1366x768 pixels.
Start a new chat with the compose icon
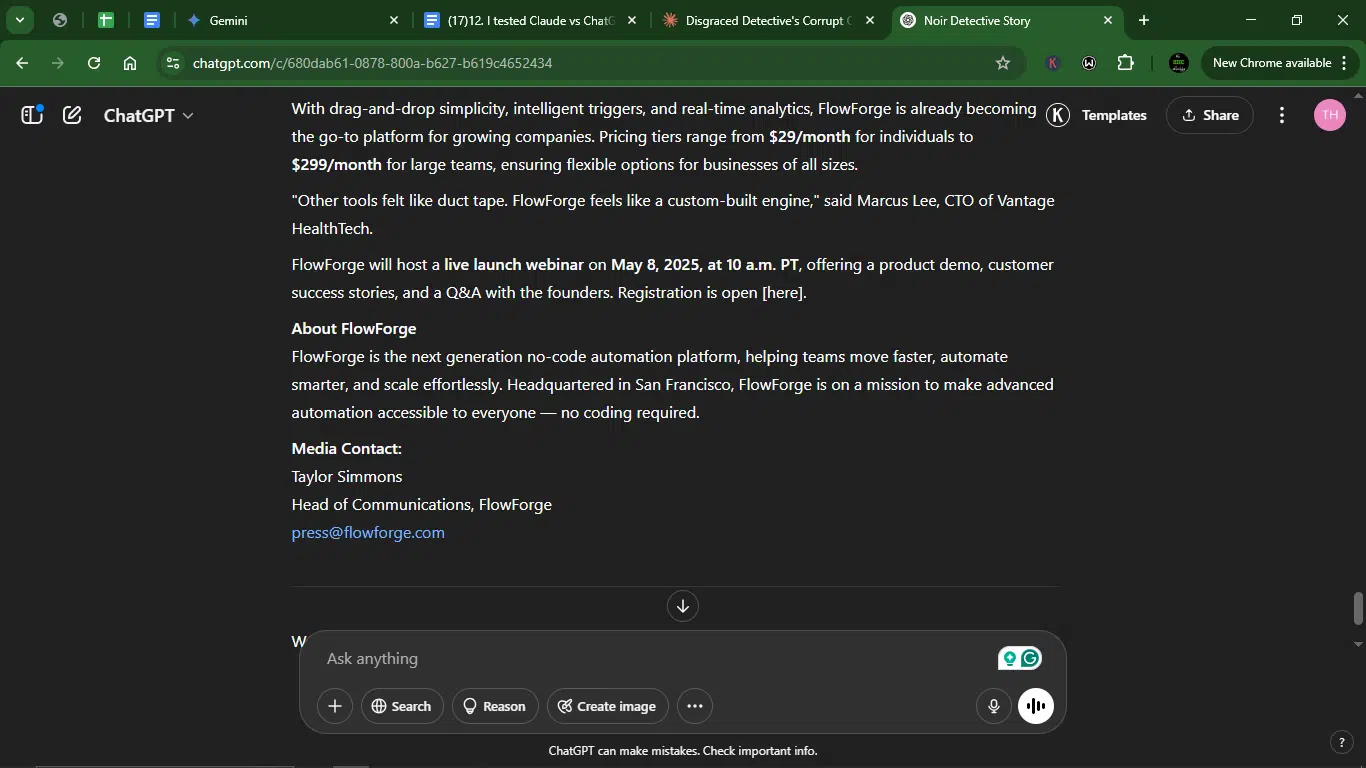point(72,115)
